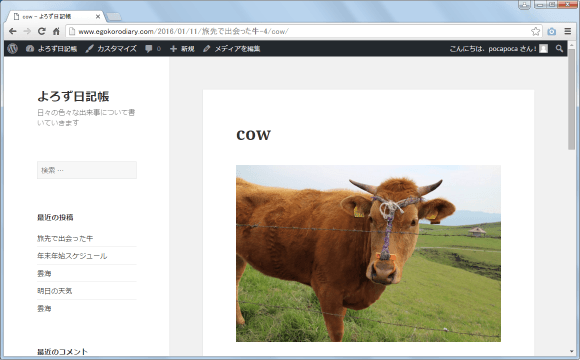
Task: Open こんにちは pocapoca account menu
Action: pyautogui.click(x=493, y=48)
